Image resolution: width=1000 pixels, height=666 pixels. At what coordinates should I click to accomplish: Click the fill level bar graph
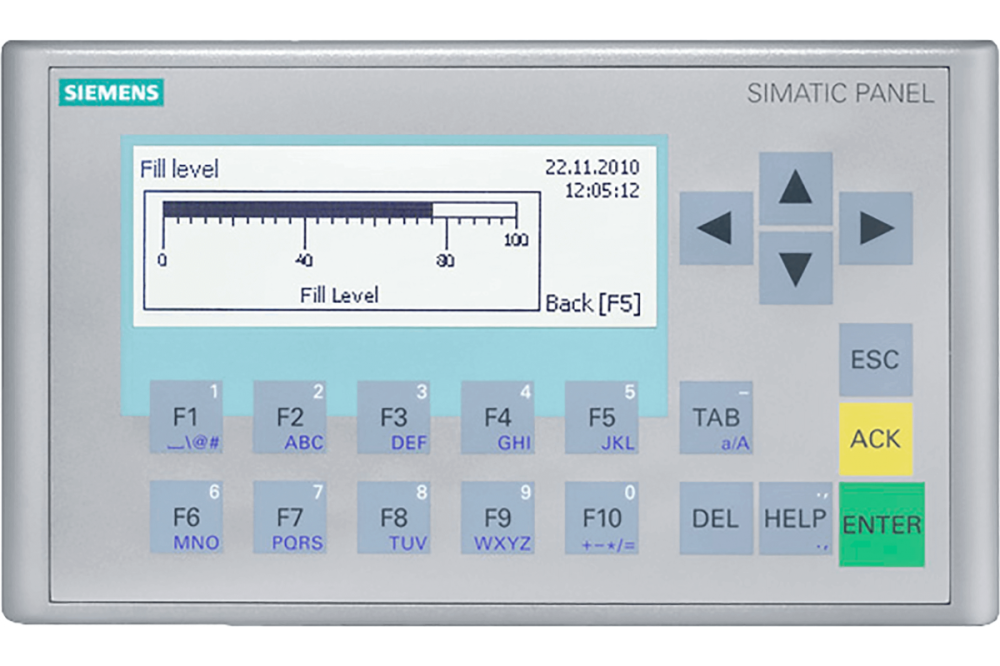point(340,212)
